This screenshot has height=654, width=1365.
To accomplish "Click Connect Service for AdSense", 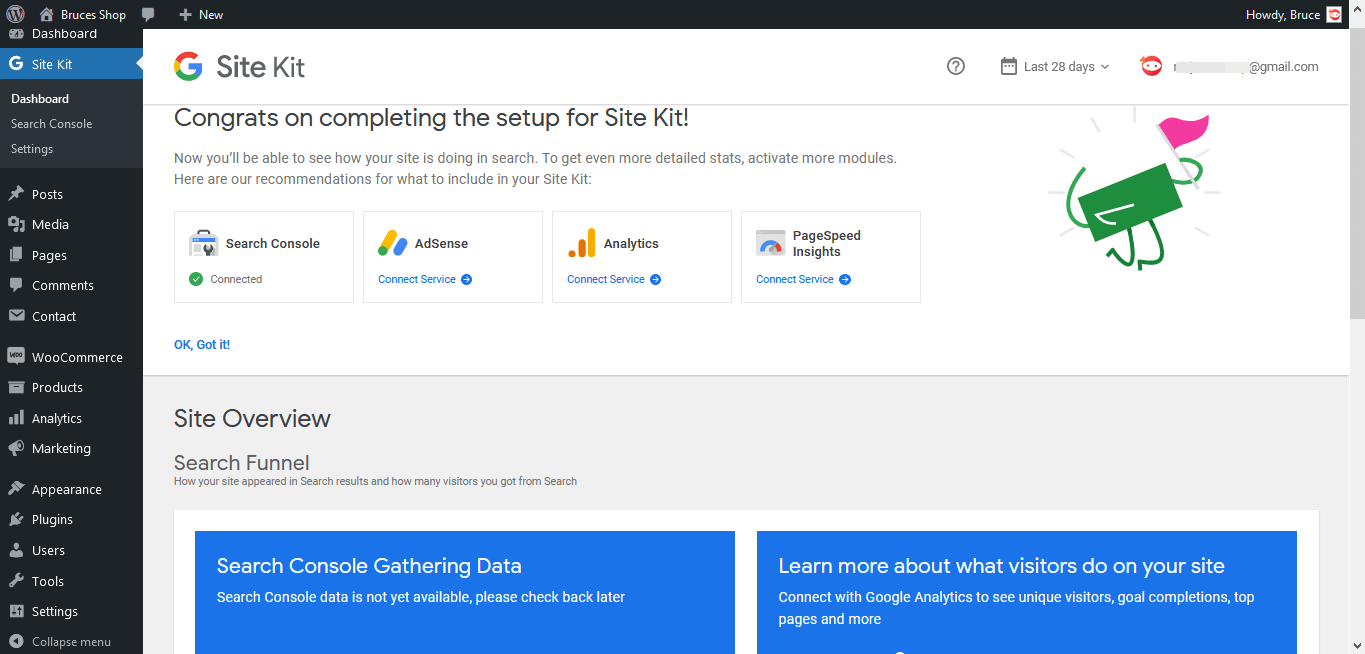I will click(425, 279).
